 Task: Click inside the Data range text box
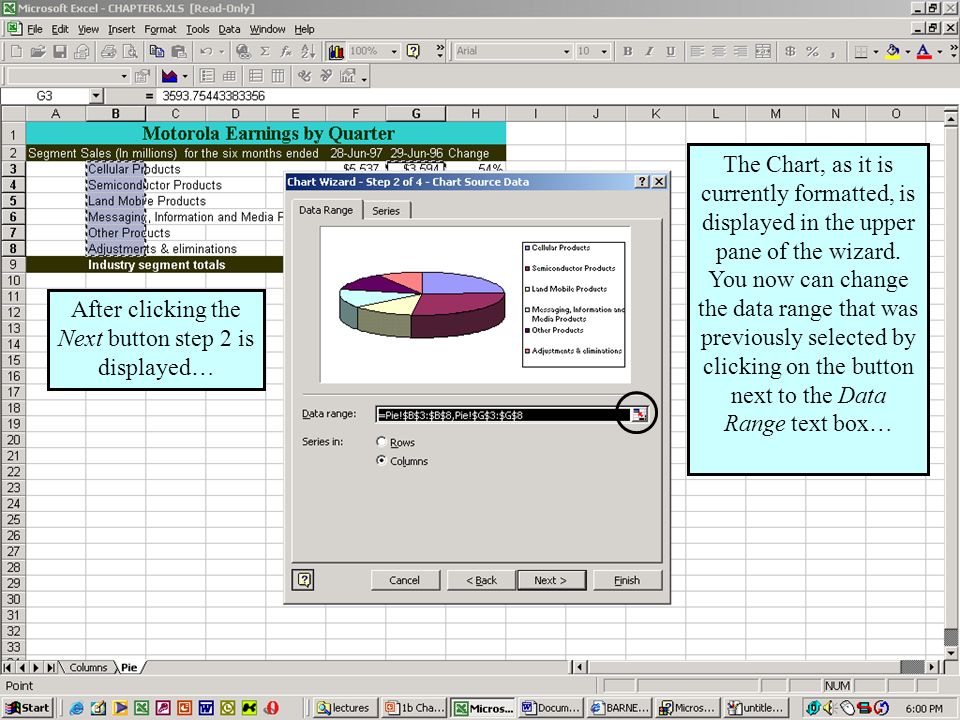point(503,414)
